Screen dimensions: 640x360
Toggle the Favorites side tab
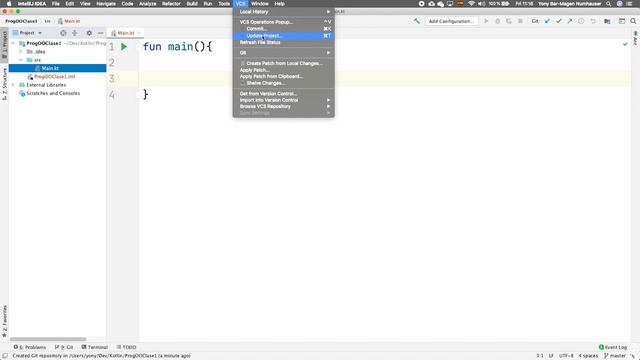click(x=4, y=321)
